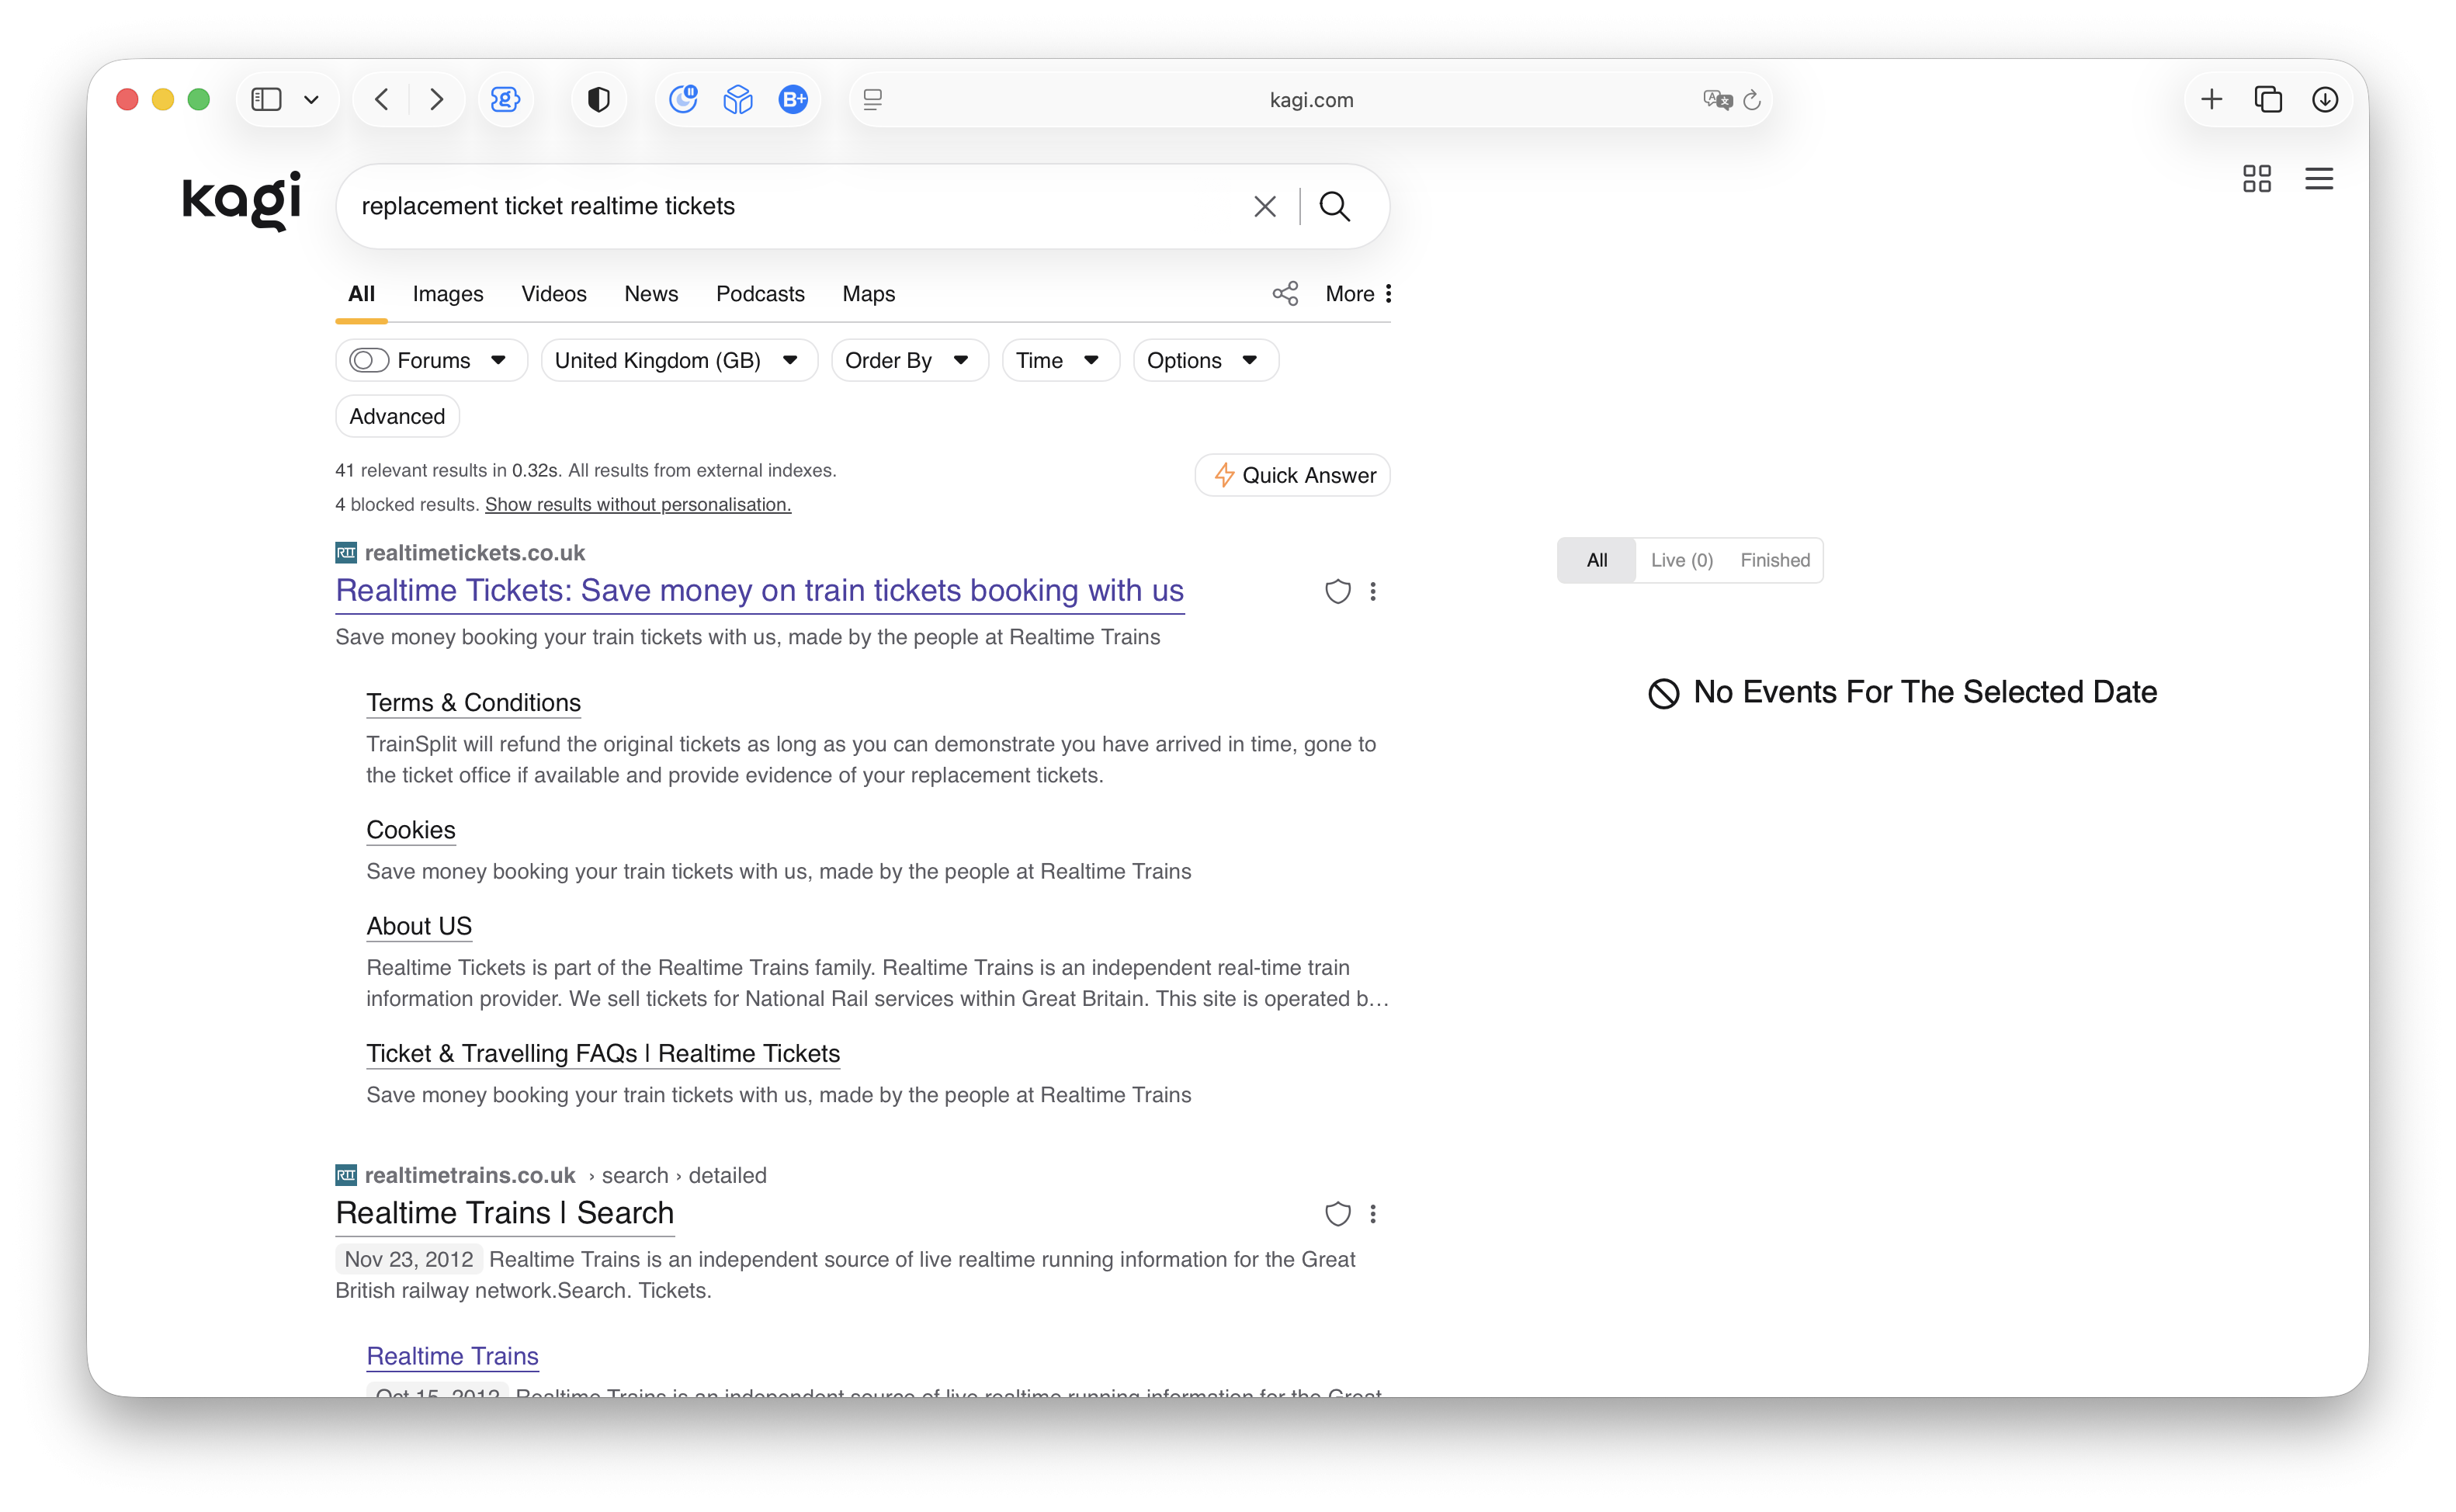Open Ticket & Travelling FAQs sublink
Image resolution: width=2456 pixels, height=1512 pixels.
coord(603,1053)
